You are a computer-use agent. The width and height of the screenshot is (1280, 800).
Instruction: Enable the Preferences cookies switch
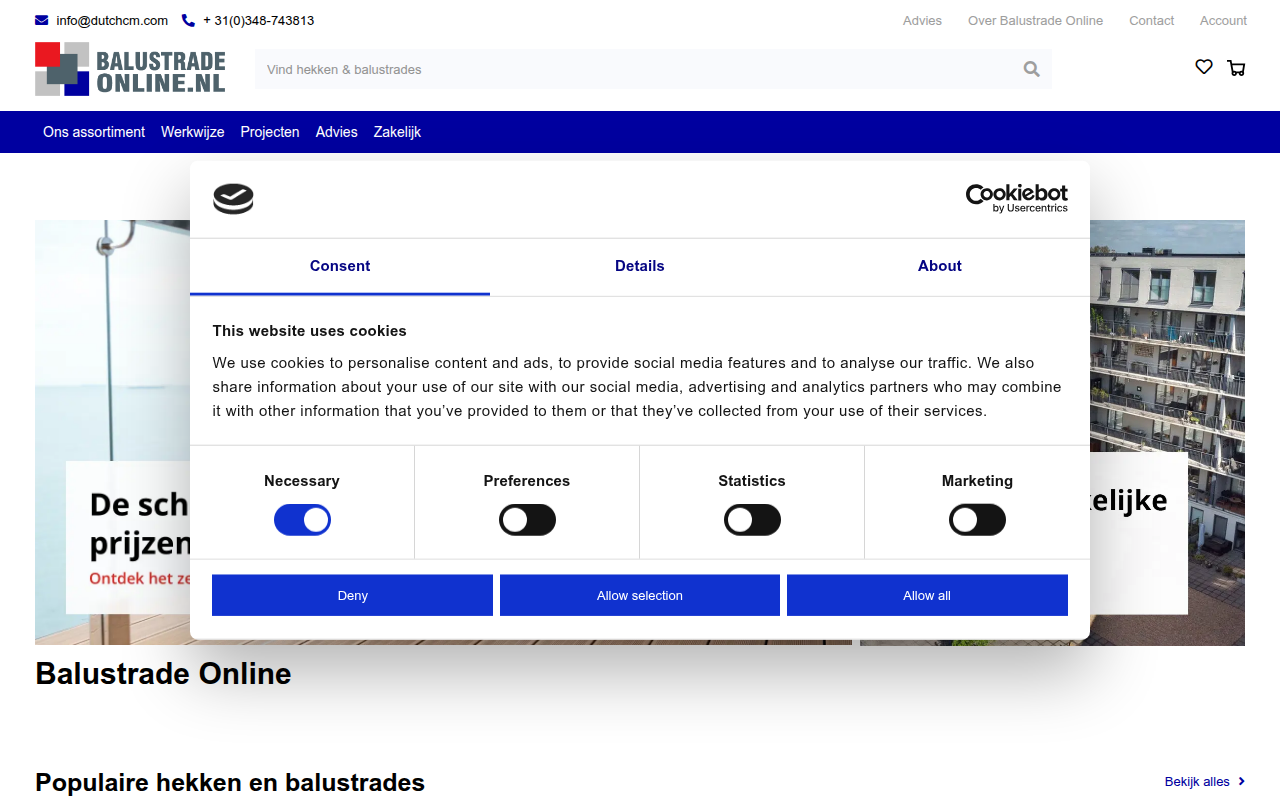pyautogui.click(x=527, y=520)
